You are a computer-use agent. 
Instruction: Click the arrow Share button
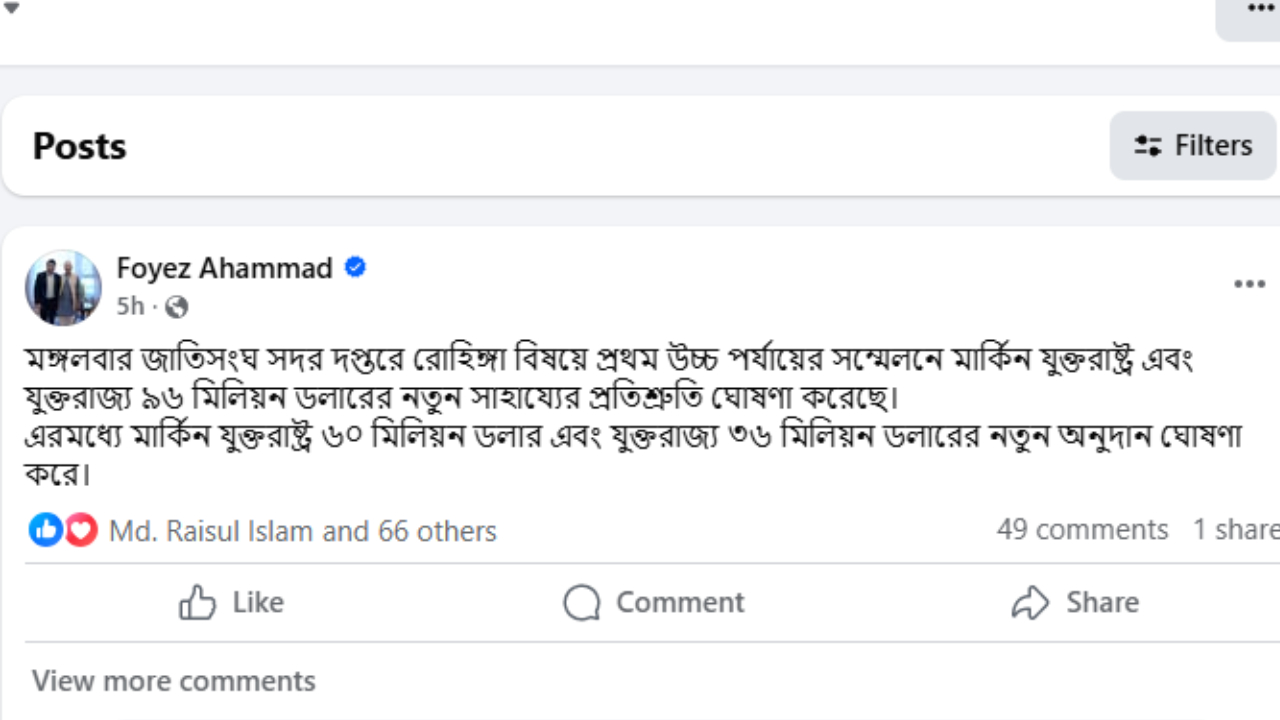(x=1074, y=602)
